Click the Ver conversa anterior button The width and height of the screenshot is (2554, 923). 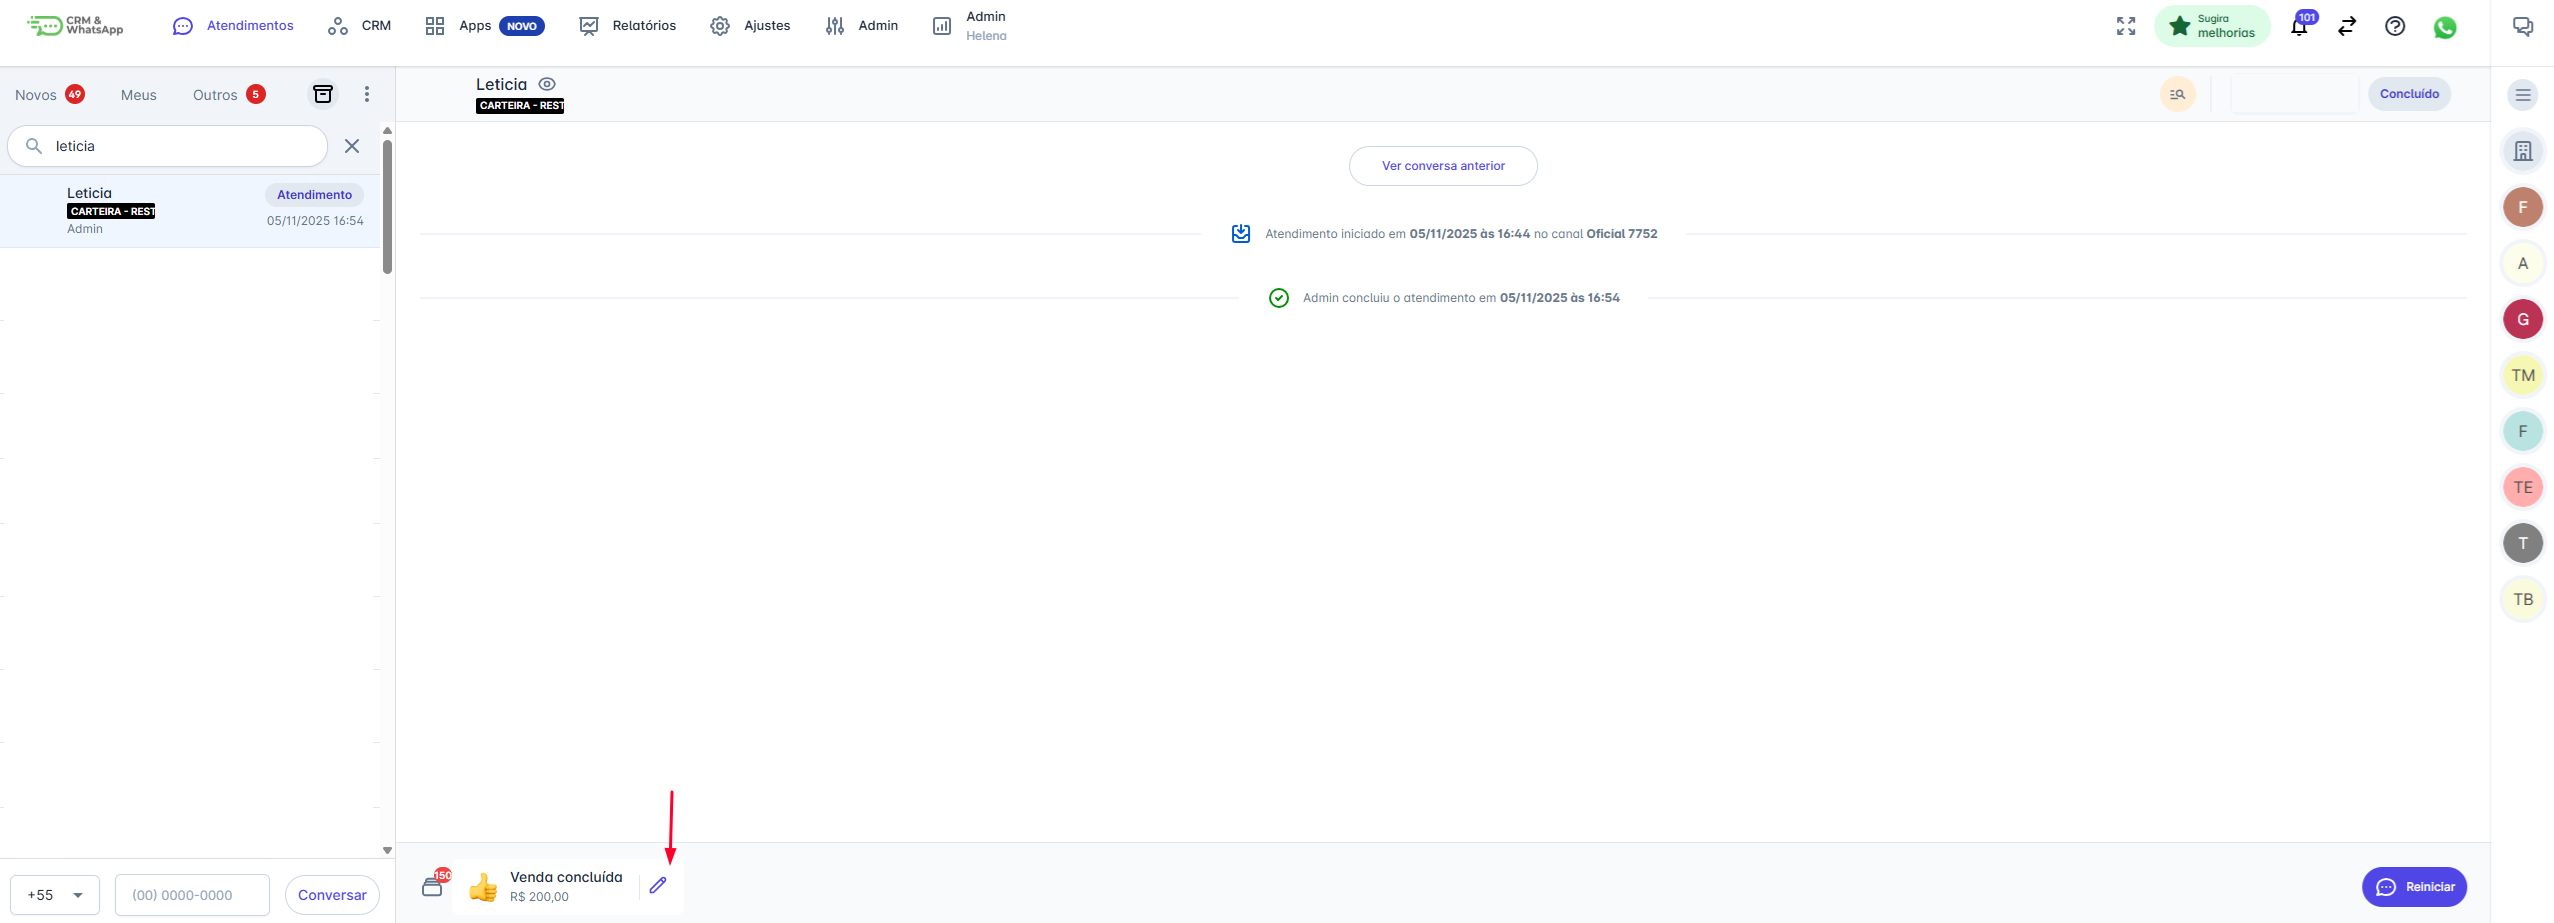point(1442,166)
